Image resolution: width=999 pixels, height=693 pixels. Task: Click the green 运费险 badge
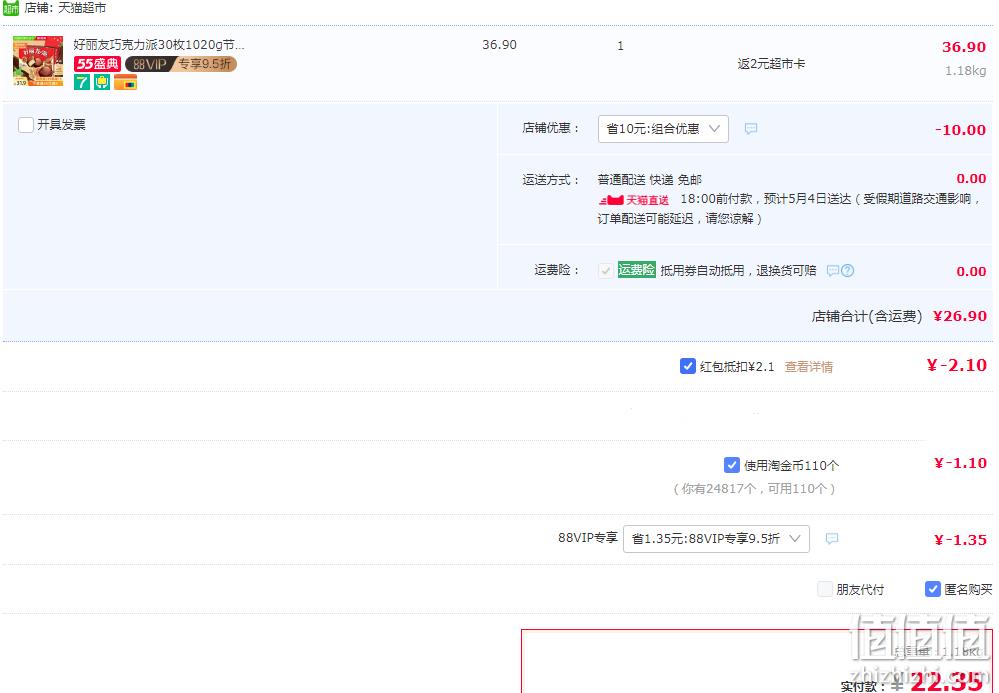click(x=636, y=269)
